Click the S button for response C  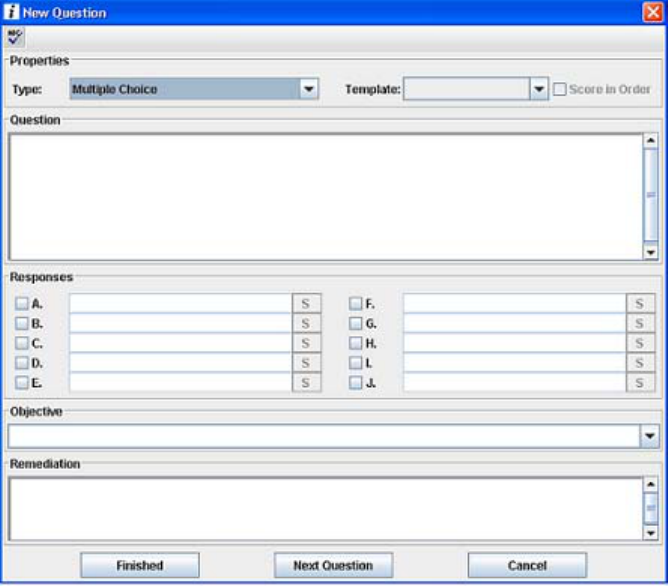[x=306, y=343]
